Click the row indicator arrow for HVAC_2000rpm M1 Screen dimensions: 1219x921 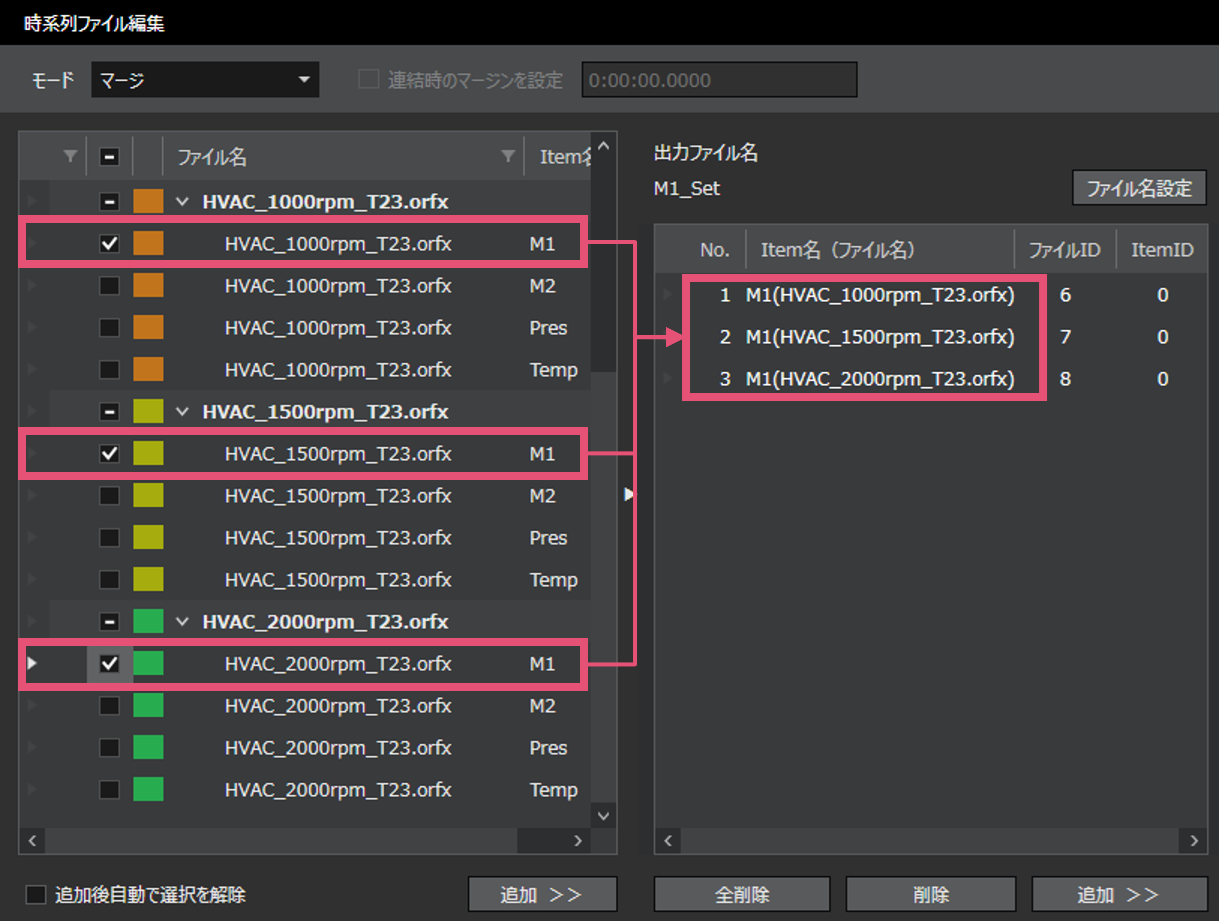pos(32,663)
